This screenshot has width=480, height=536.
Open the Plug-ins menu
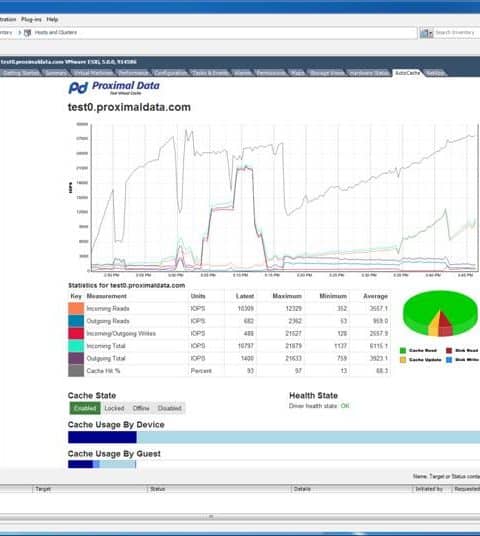click(31, 19)
